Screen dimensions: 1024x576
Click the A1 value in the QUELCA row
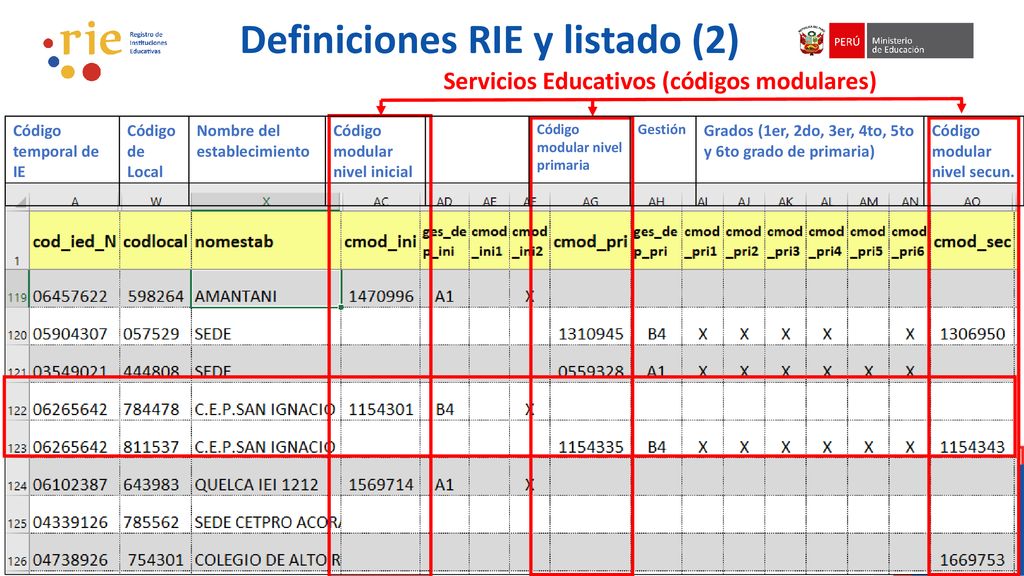point(444,485)
